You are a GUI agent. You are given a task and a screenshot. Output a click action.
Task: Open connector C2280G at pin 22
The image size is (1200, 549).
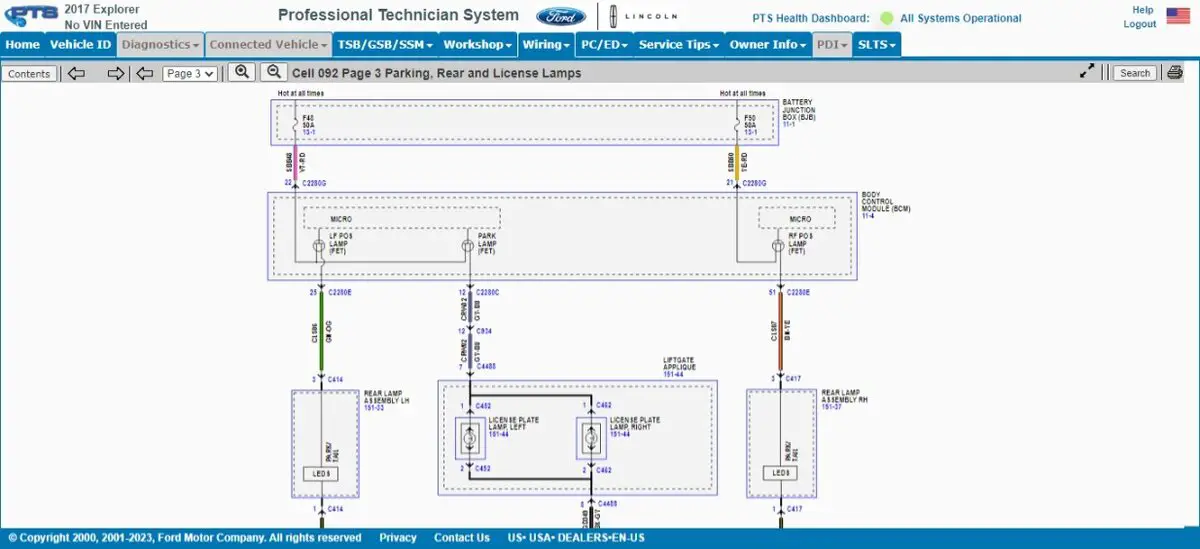313,183
